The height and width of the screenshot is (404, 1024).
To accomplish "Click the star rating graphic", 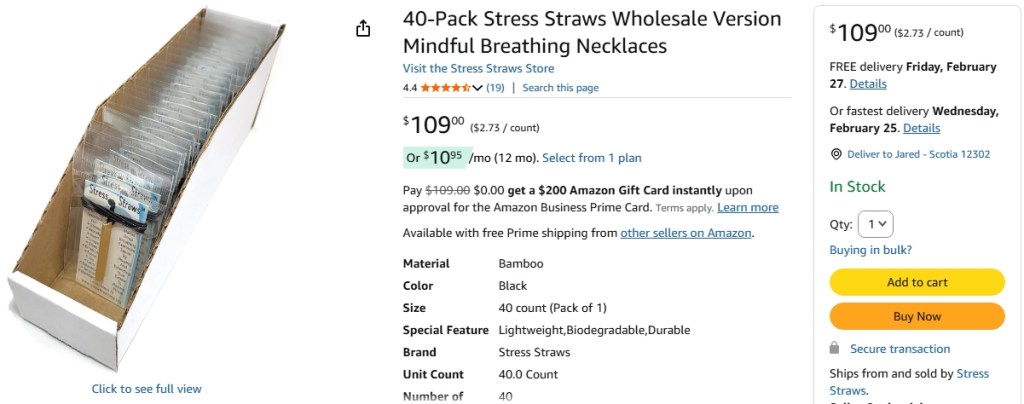I will [444, 88].
